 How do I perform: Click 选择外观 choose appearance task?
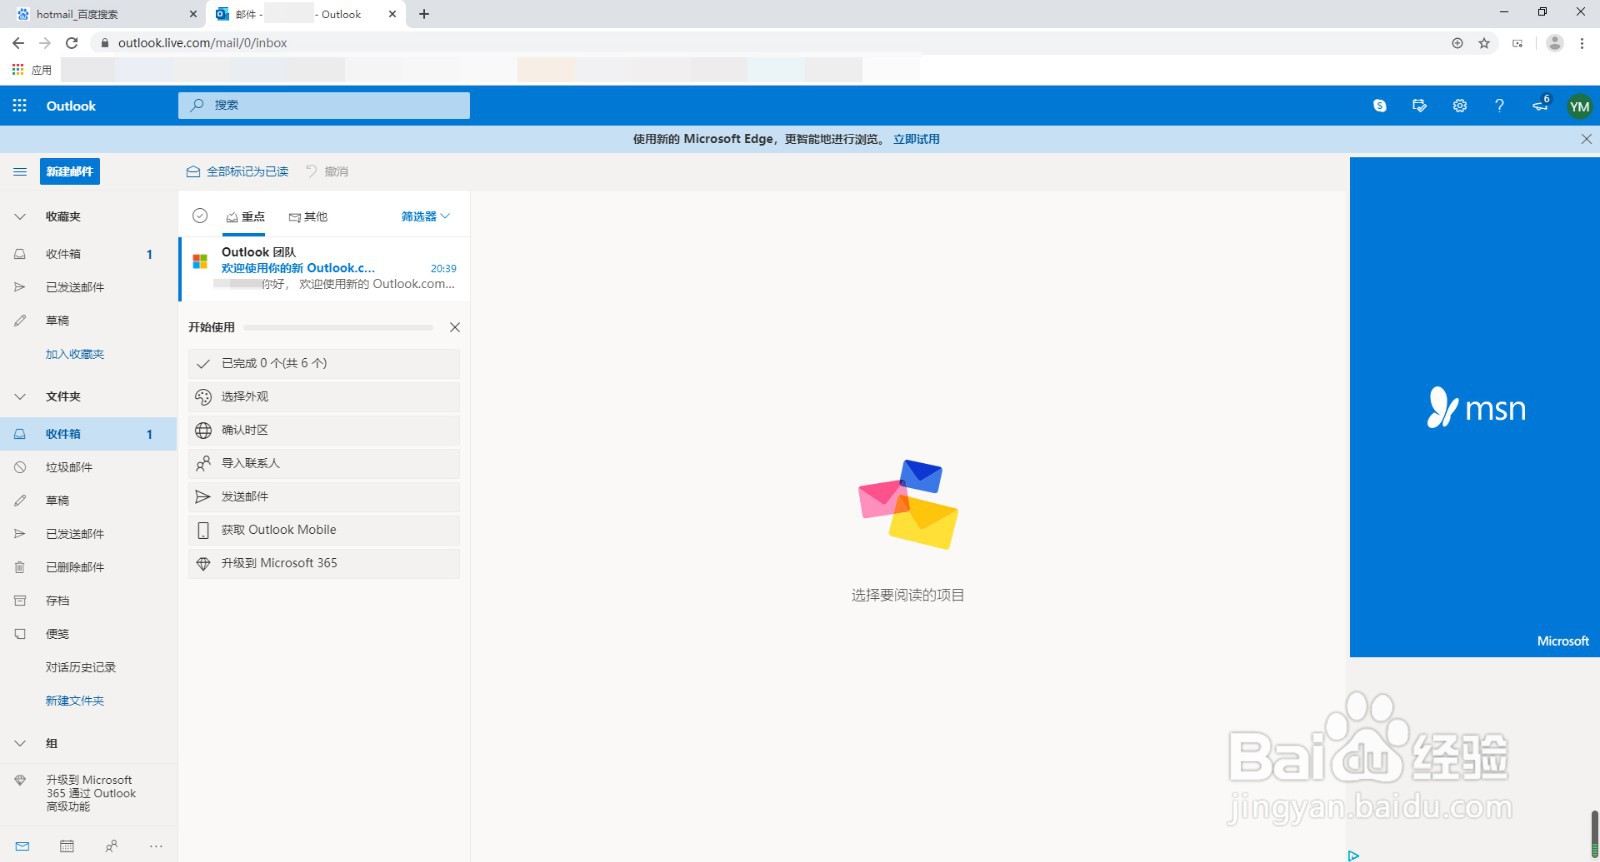tap(324, 397)
